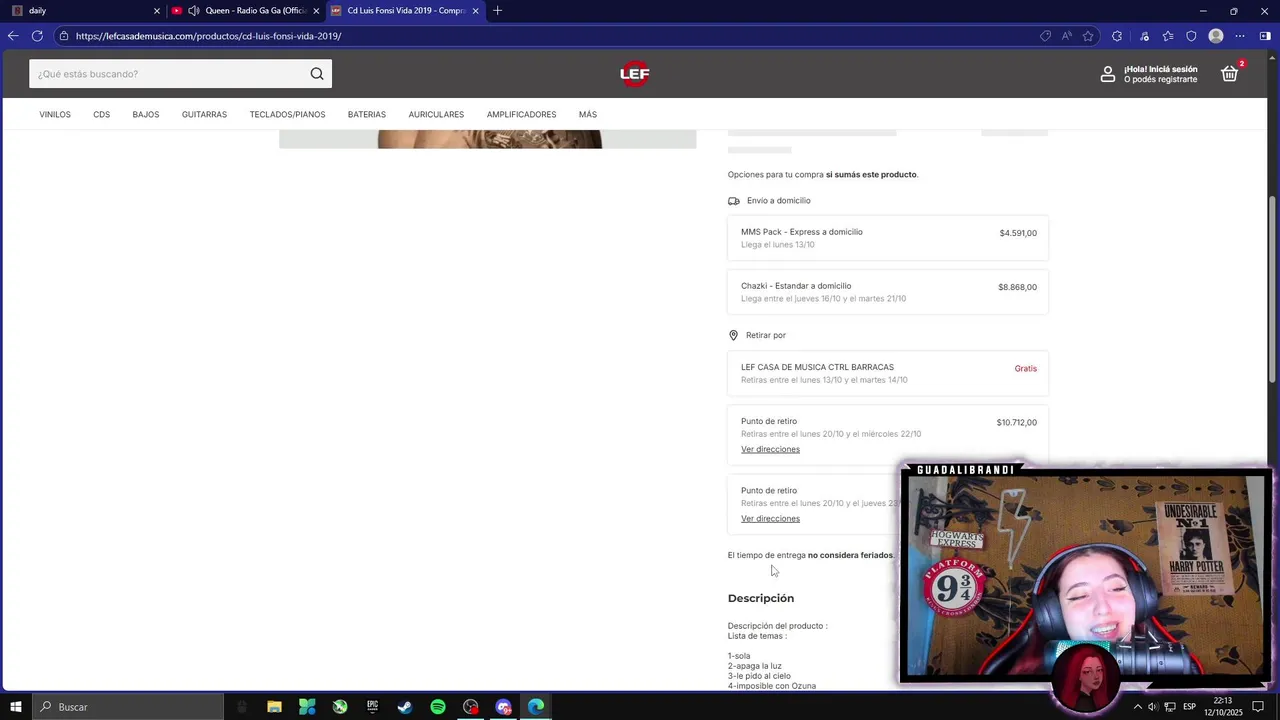
Task: Open Steam from the taskbar
Action: coord(405,707)
